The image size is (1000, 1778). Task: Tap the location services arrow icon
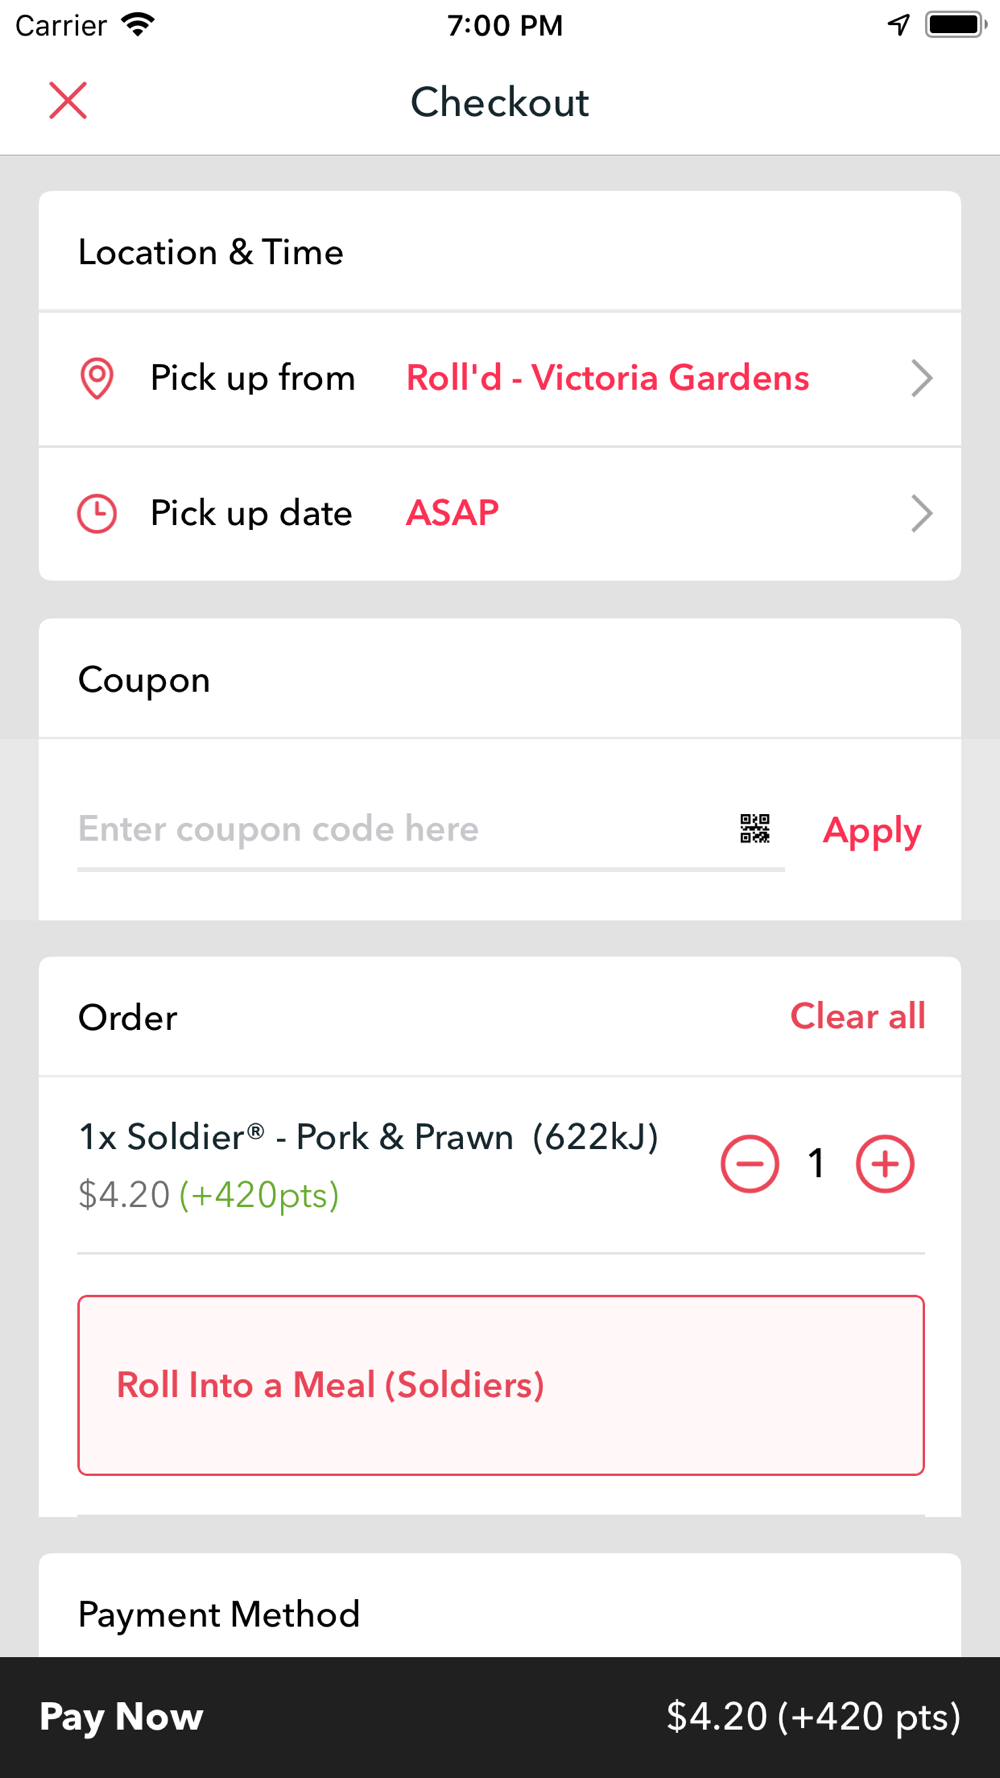click(899, 24)
